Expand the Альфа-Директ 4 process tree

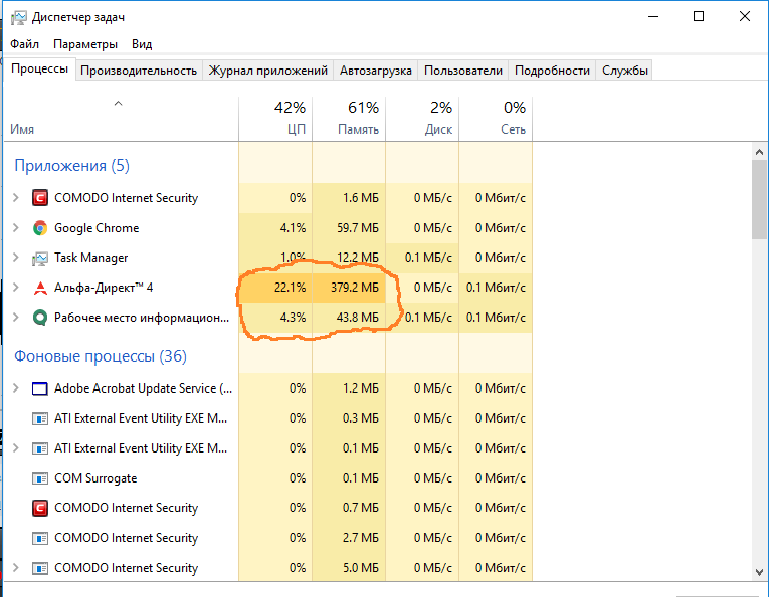(15, 288)
